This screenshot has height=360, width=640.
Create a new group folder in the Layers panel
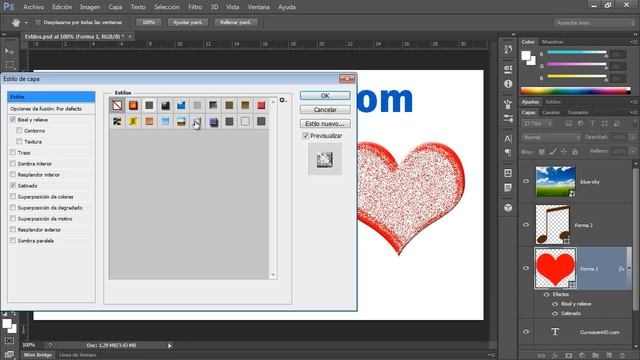[596, 356]
